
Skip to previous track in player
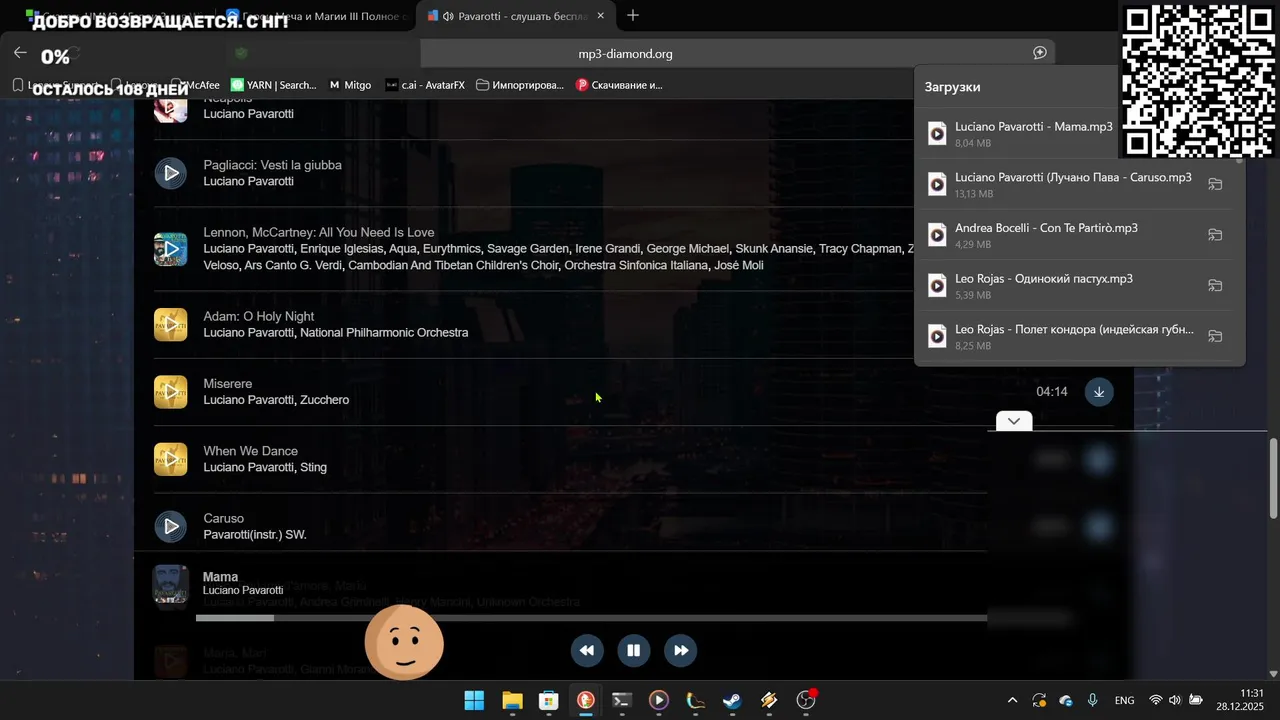click(587, 650)
